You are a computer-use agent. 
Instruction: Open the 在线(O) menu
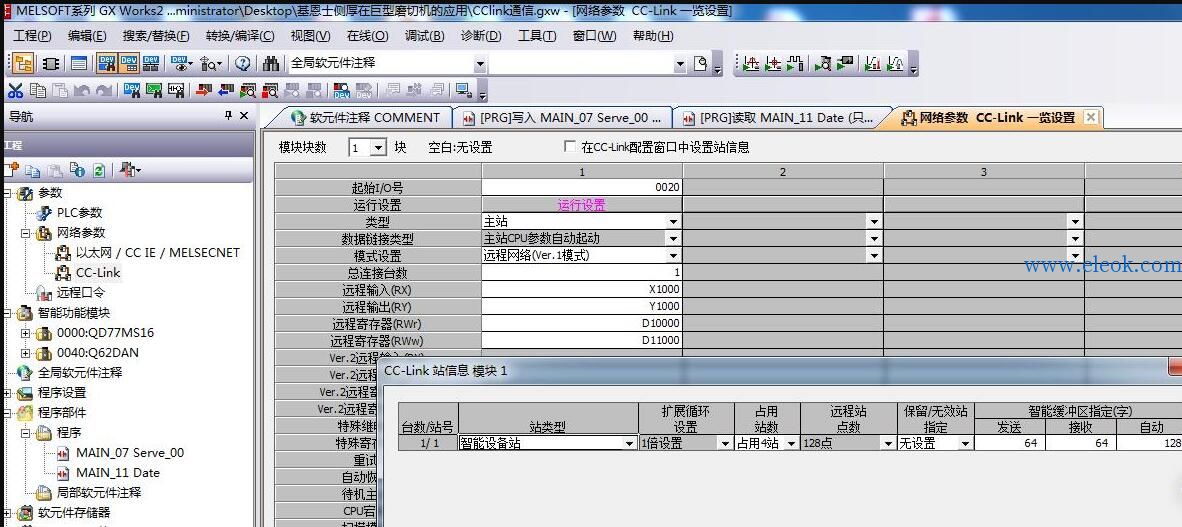367,35
